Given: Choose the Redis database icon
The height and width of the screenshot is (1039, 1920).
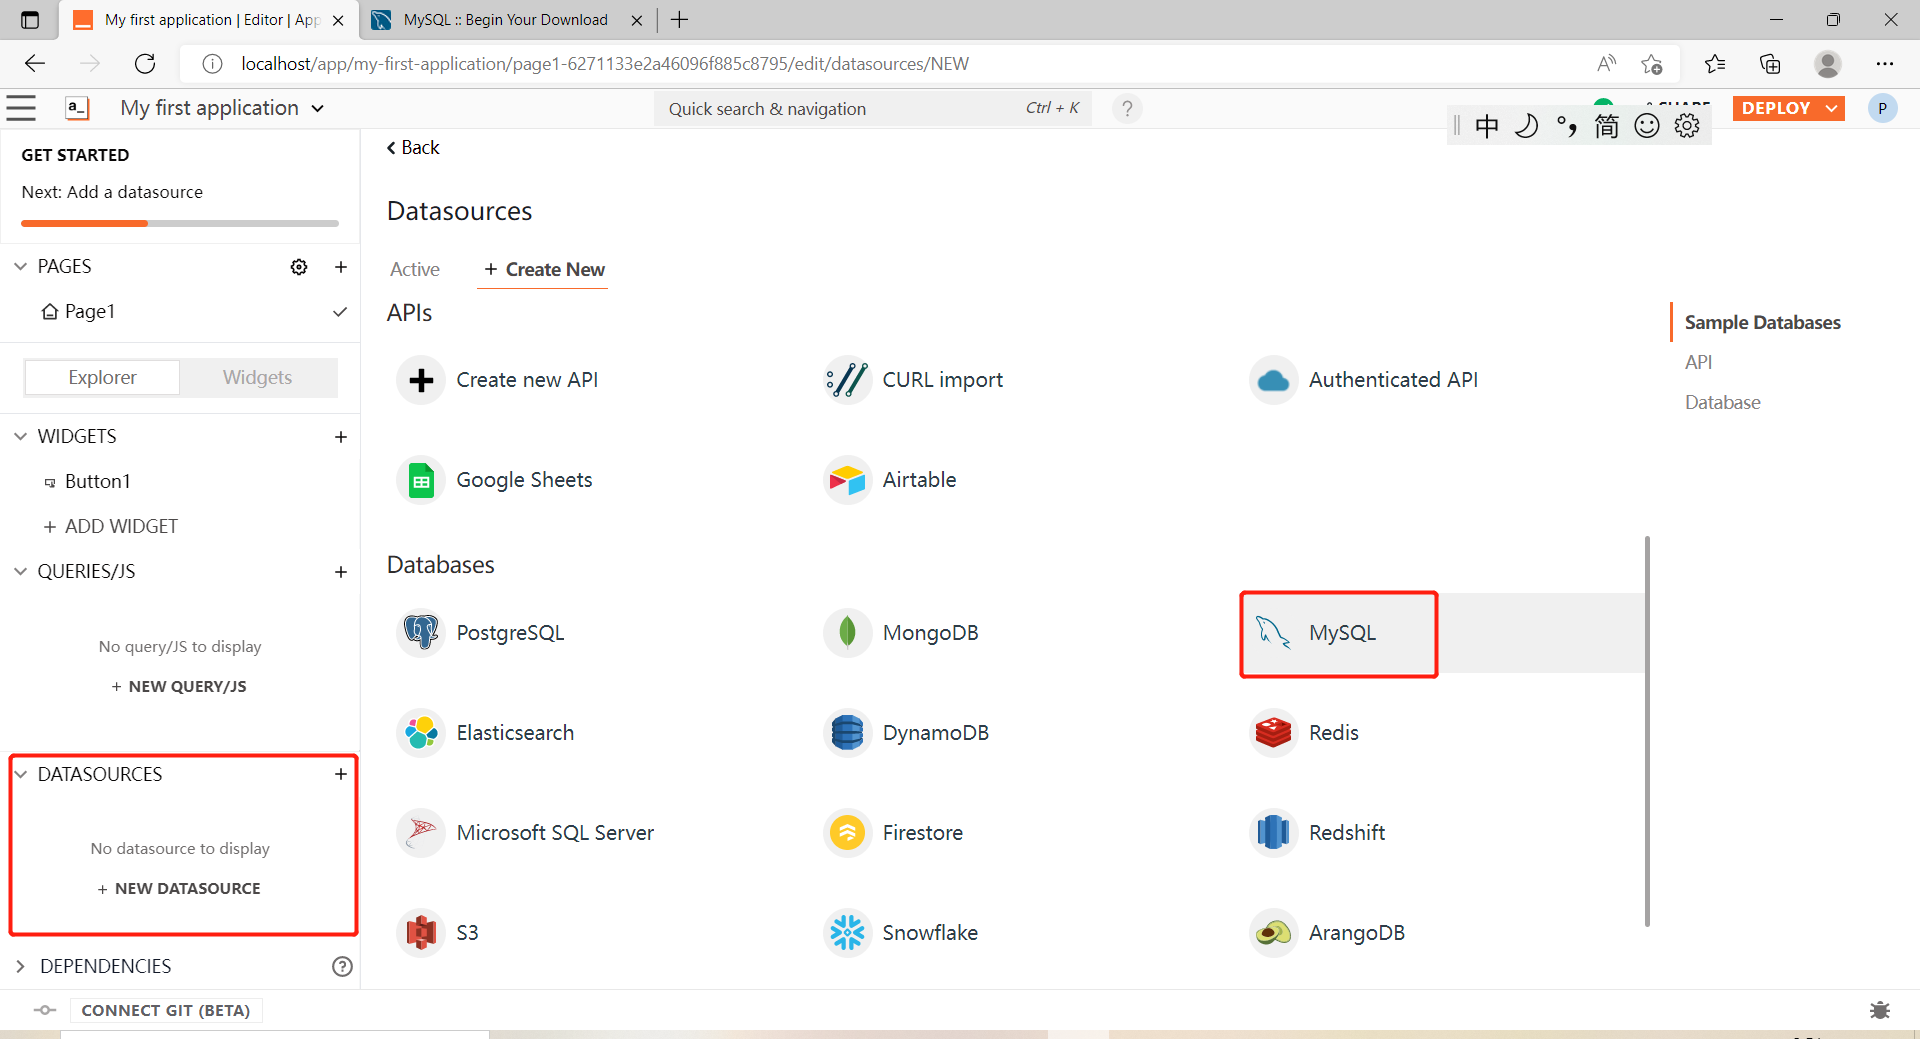Looking at the screenshot, I should pos(1273,732).
